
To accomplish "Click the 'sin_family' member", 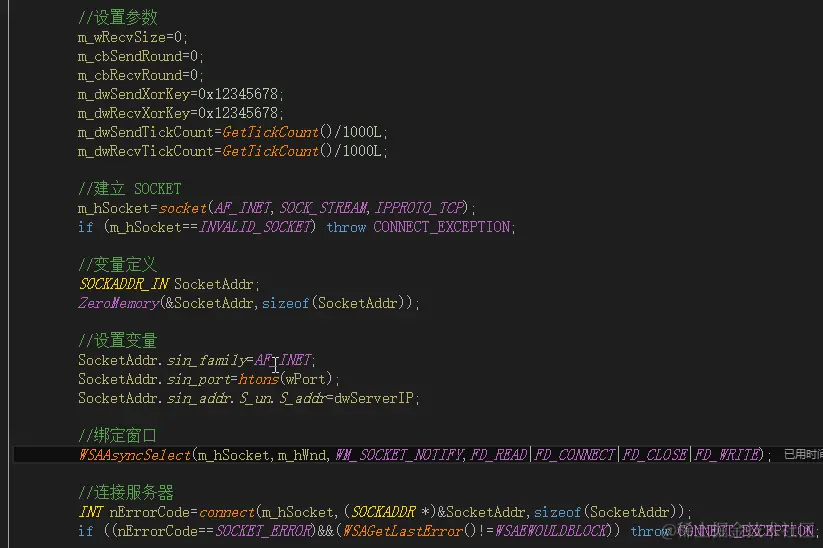I will [x=207, y=360].
